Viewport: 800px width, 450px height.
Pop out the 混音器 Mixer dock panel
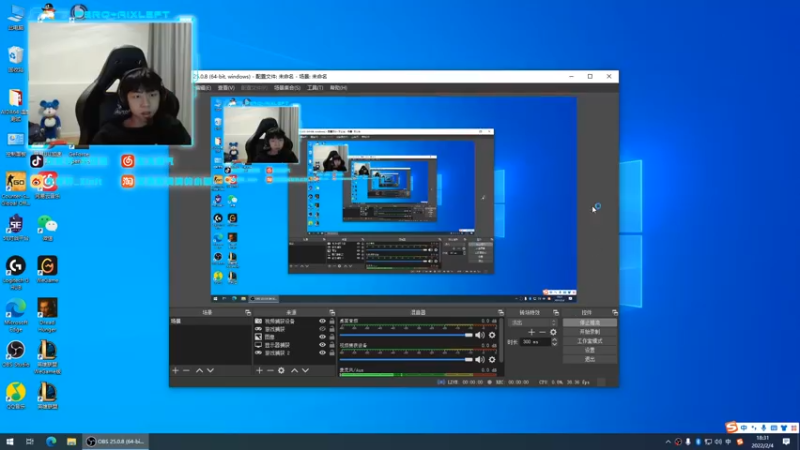point(501,312)
